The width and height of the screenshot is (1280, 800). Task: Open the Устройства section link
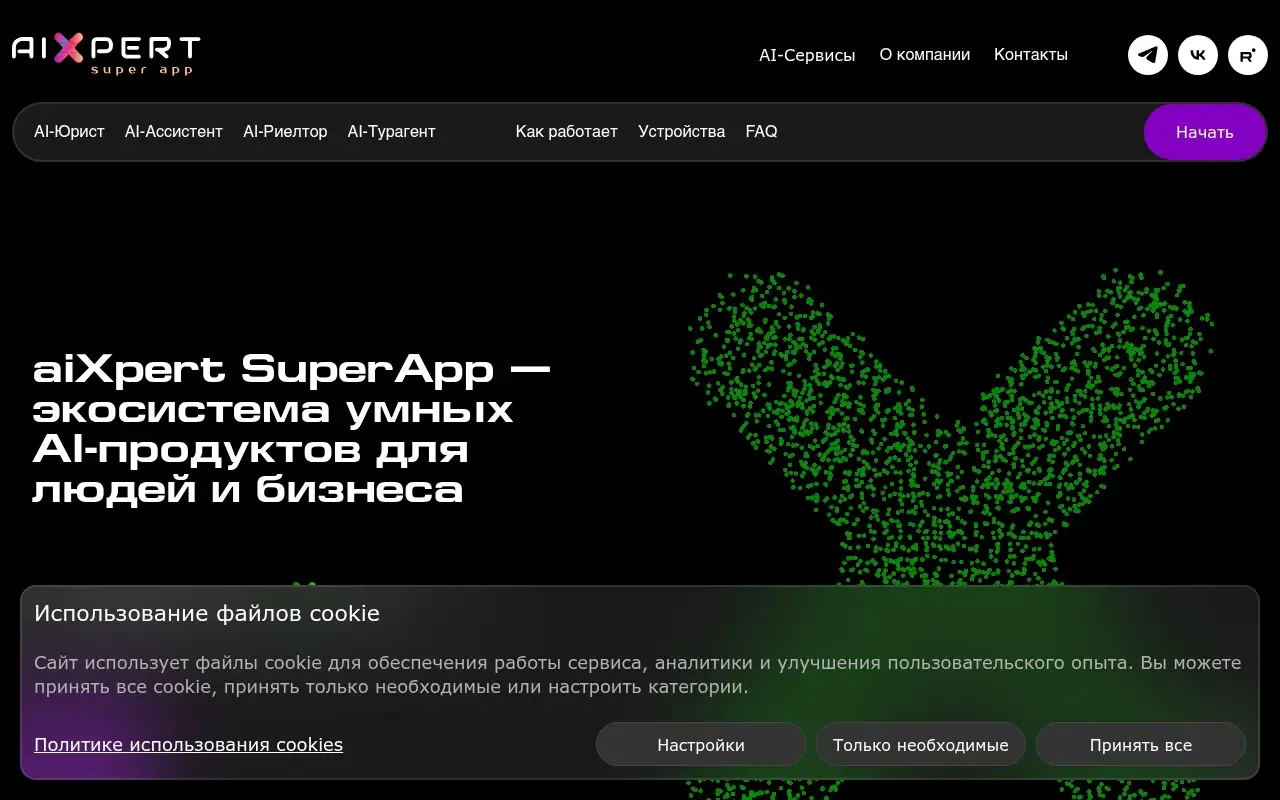click(682, 132)
